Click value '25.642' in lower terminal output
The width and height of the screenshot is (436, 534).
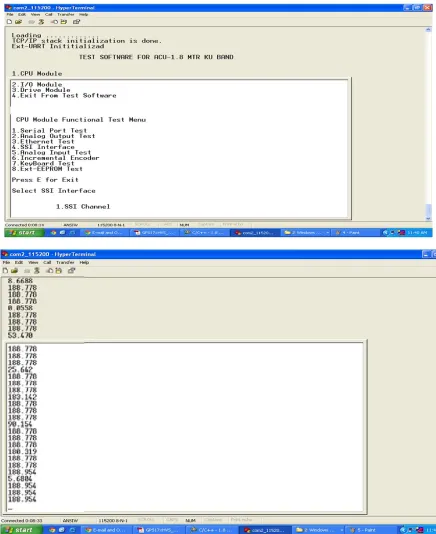point(20,370)
